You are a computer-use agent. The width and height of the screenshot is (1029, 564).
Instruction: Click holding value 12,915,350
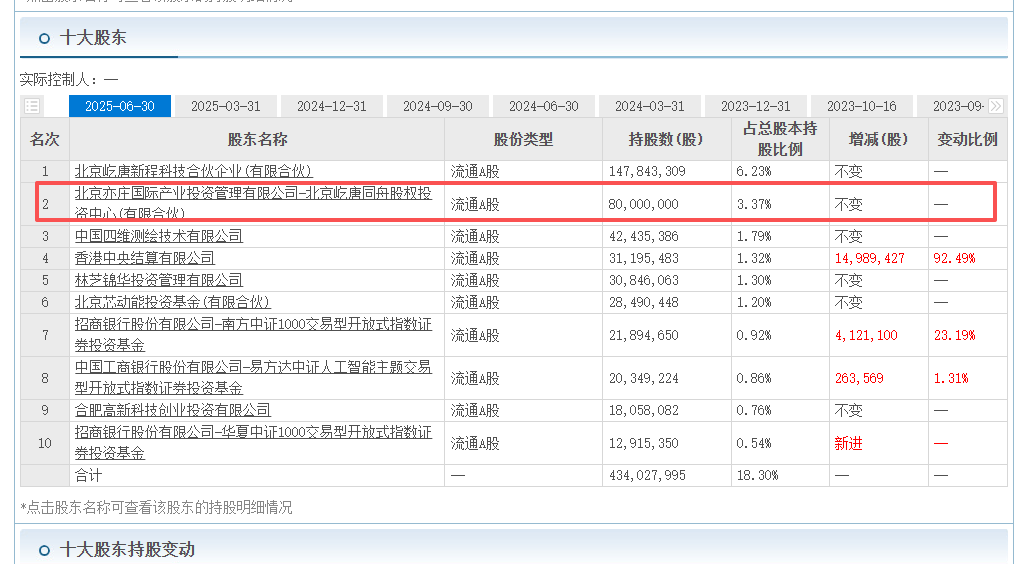click(643, 443)
